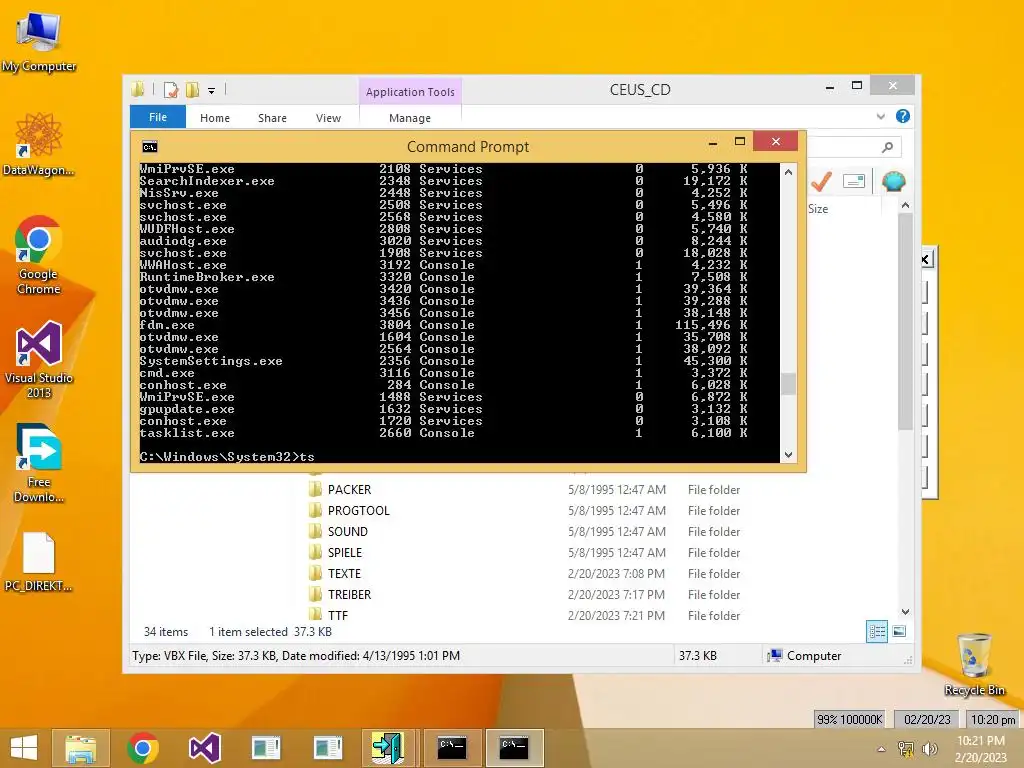Switch to Details view layout button

(x=876, y=631)
